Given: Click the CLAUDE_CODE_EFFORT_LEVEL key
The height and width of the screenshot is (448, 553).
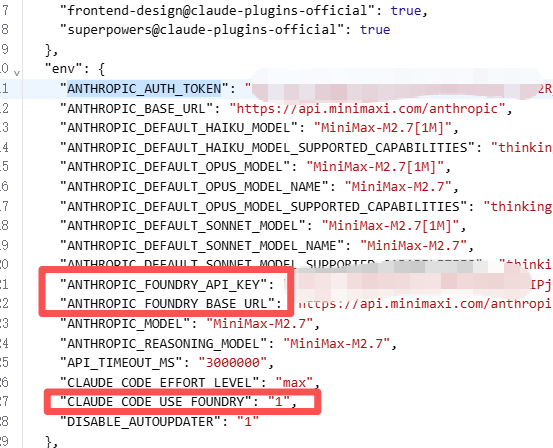Looking at the screenshot, I should [159, 382].
